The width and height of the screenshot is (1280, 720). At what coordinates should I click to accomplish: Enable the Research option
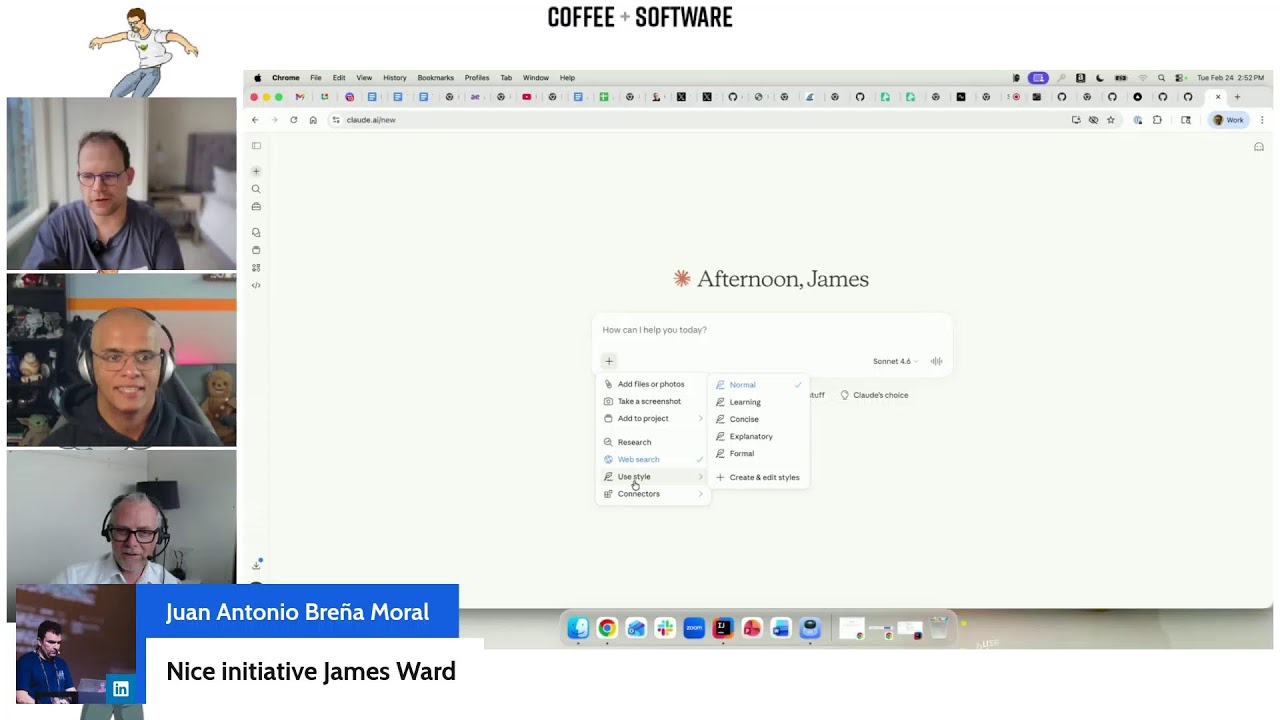coord(653,442)
